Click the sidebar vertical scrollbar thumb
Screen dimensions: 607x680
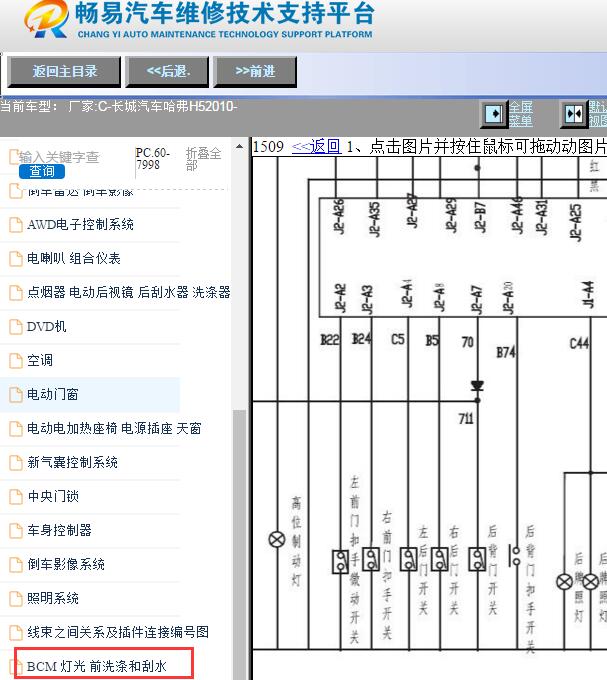click(x=239, y=544)
